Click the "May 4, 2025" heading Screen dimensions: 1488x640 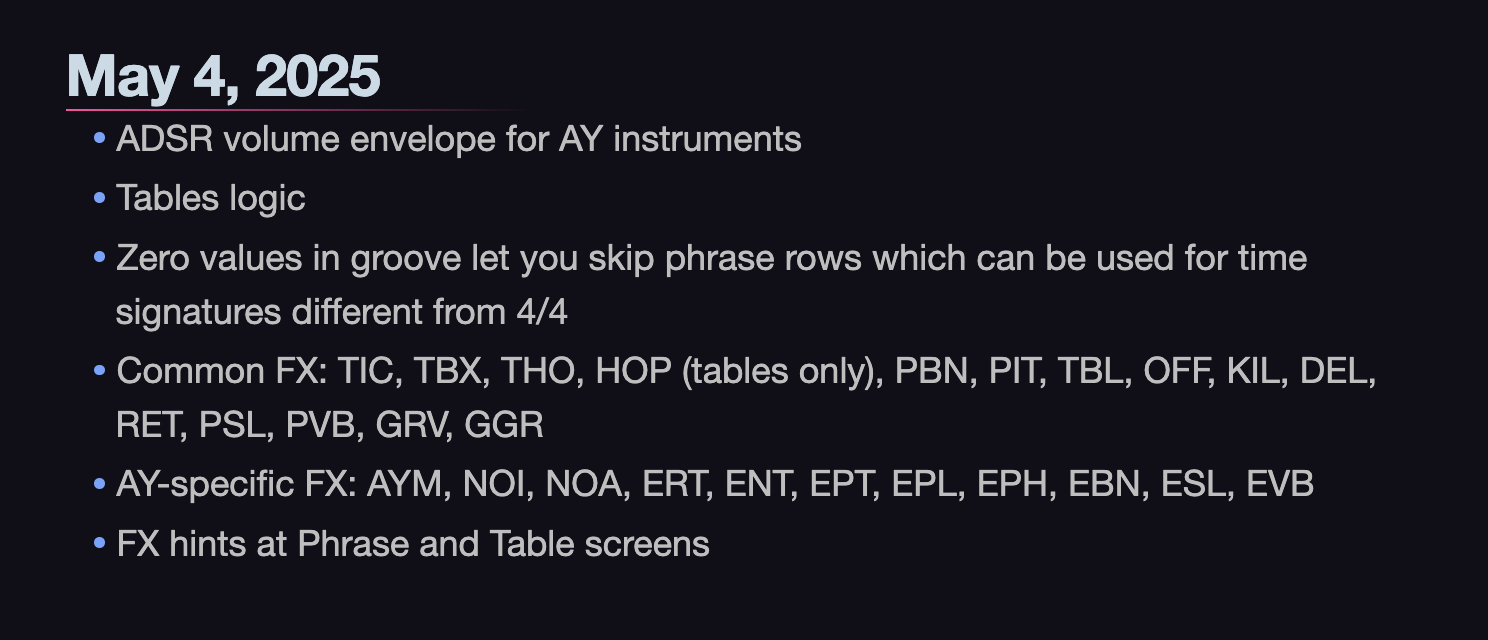[223, 76]
